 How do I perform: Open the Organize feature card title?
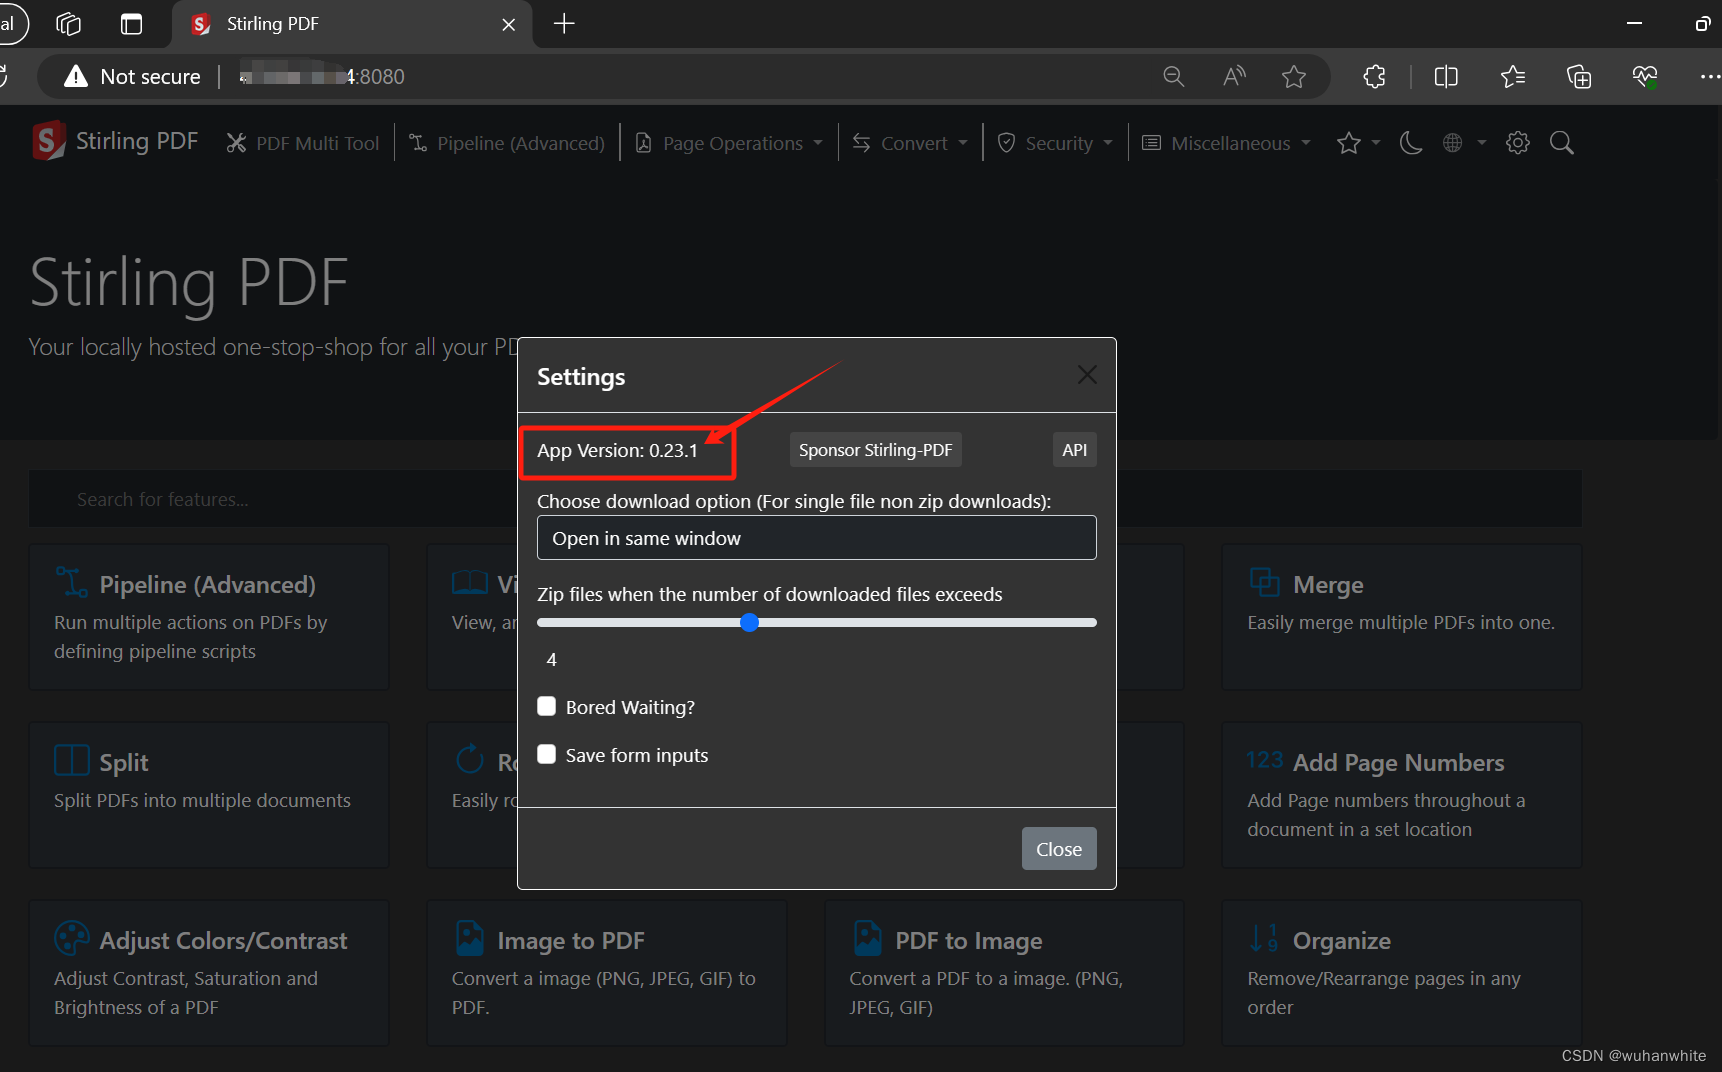pos(1342,941)
